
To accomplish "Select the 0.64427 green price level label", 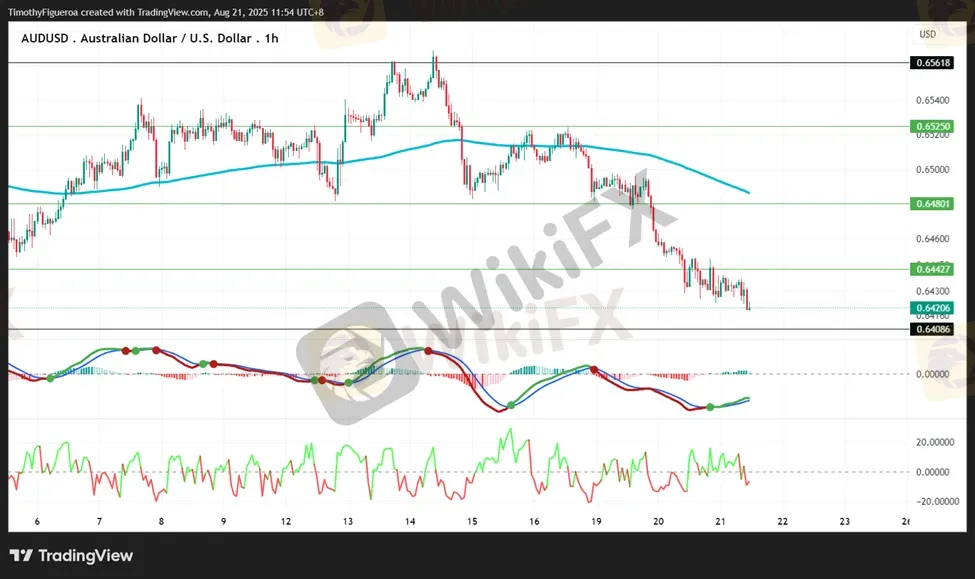I will coord(932,269).
